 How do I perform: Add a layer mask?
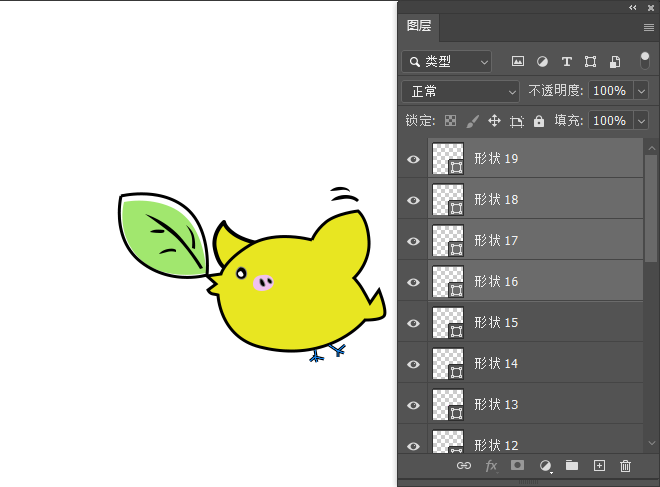tap(518, 465)
